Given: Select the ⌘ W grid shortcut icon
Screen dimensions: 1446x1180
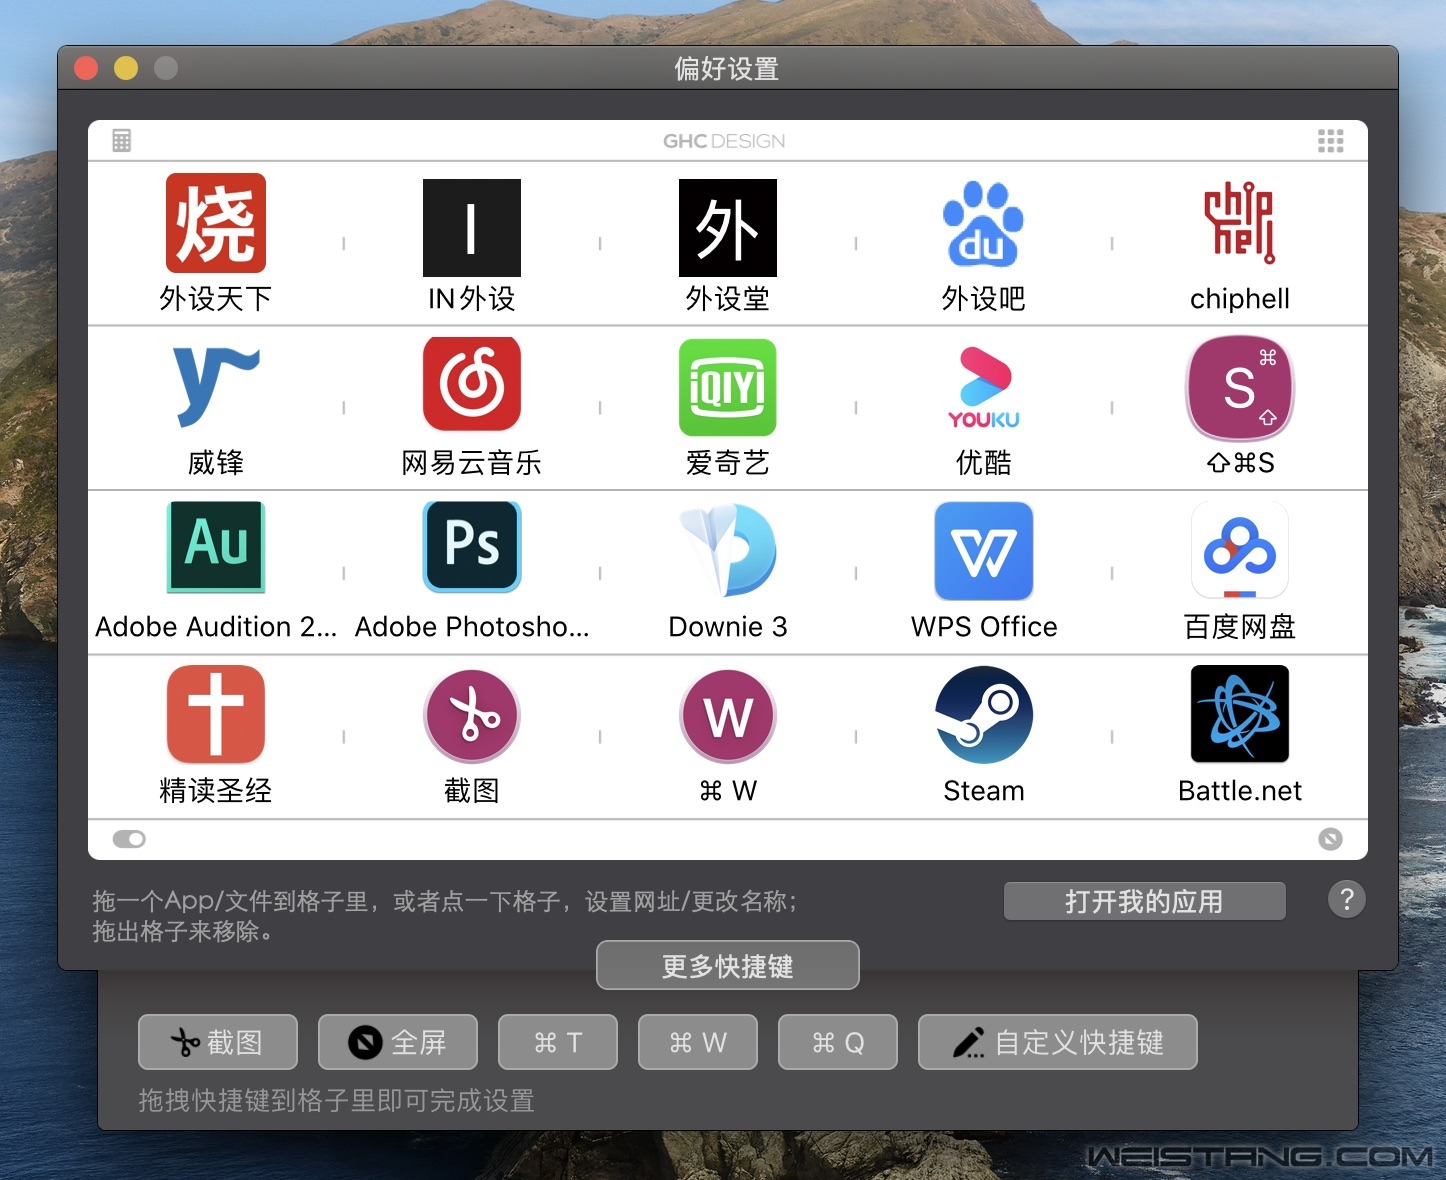Looking at the screenshot, I should click(x=728, y=716).
